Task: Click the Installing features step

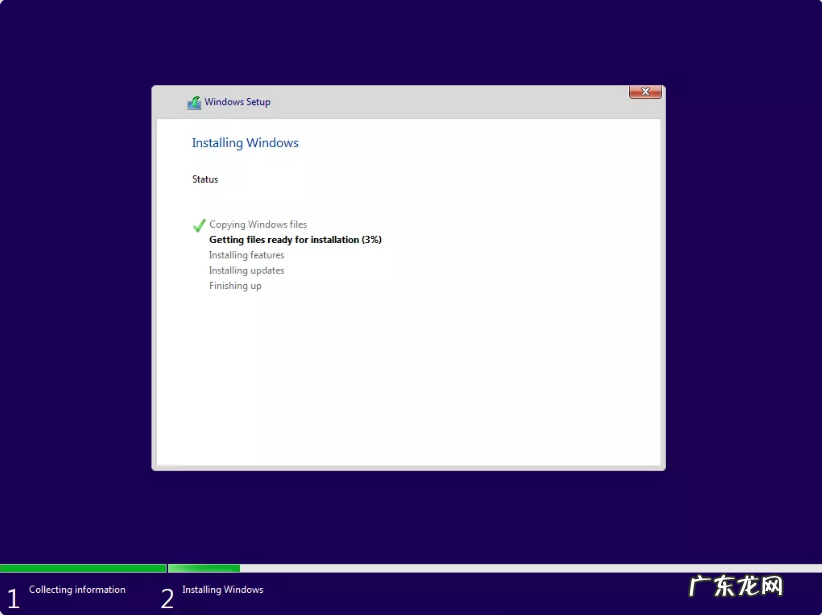Action: (x=246, y=255)
